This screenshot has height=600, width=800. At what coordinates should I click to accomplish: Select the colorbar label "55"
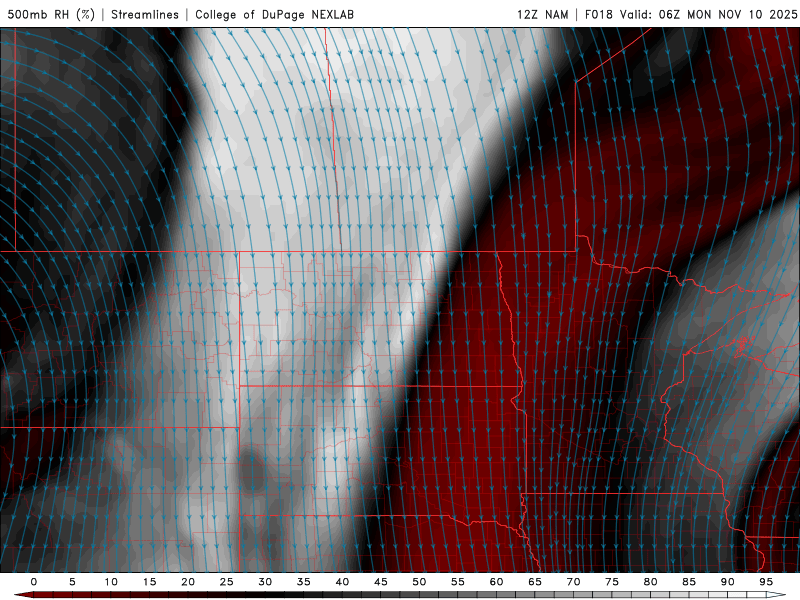click(458, 582)
